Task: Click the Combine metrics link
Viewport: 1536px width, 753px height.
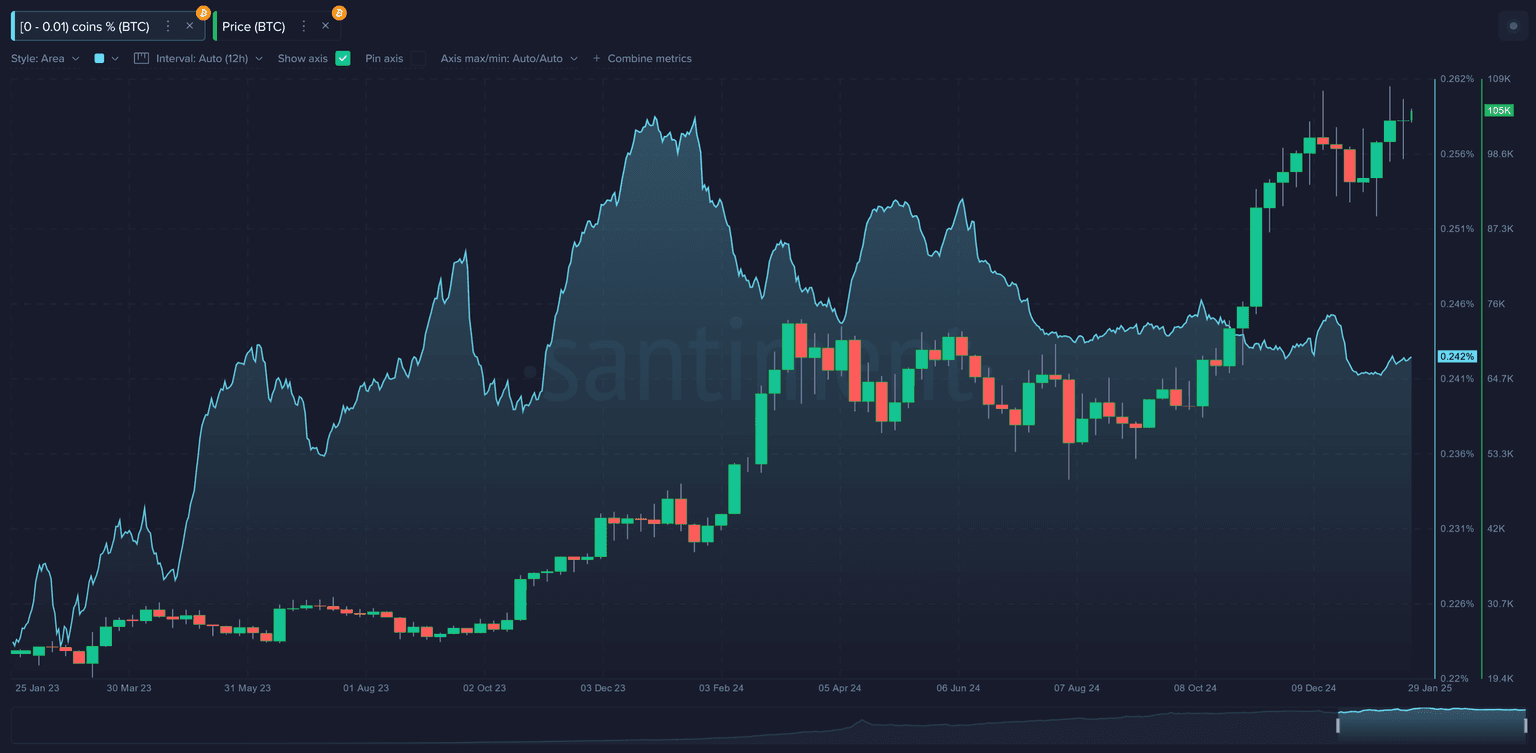Action: click(649, 58)
